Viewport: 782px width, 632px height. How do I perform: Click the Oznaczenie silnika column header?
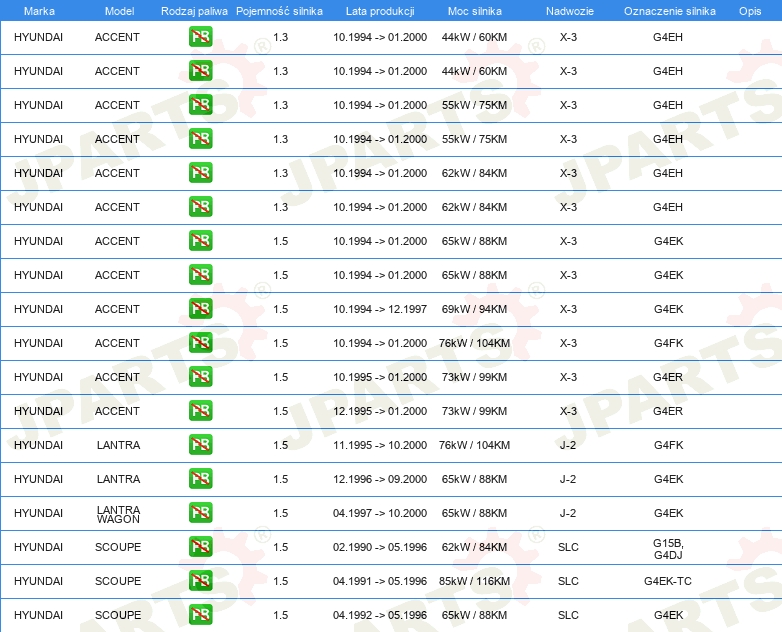669,11
